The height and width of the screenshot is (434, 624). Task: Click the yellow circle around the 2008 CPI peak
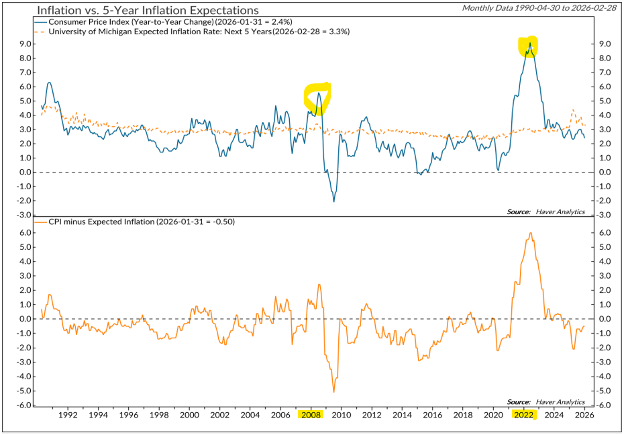319,95
